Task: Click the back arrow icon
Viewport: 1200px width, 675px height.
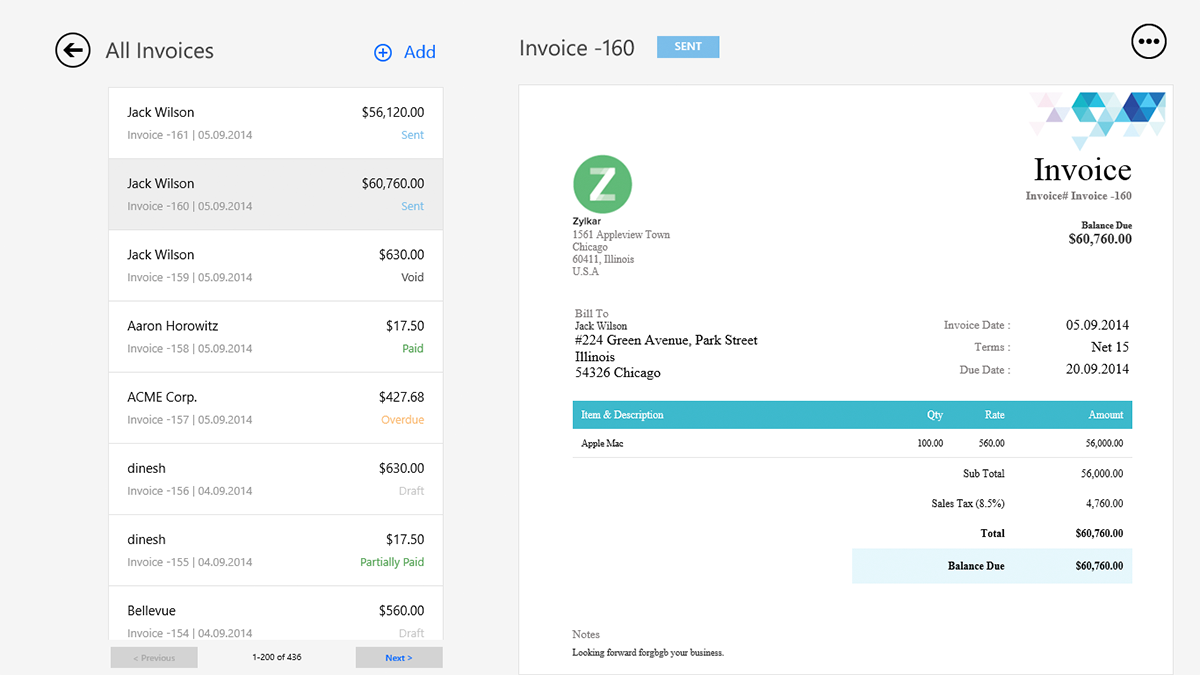Action: 73,50
